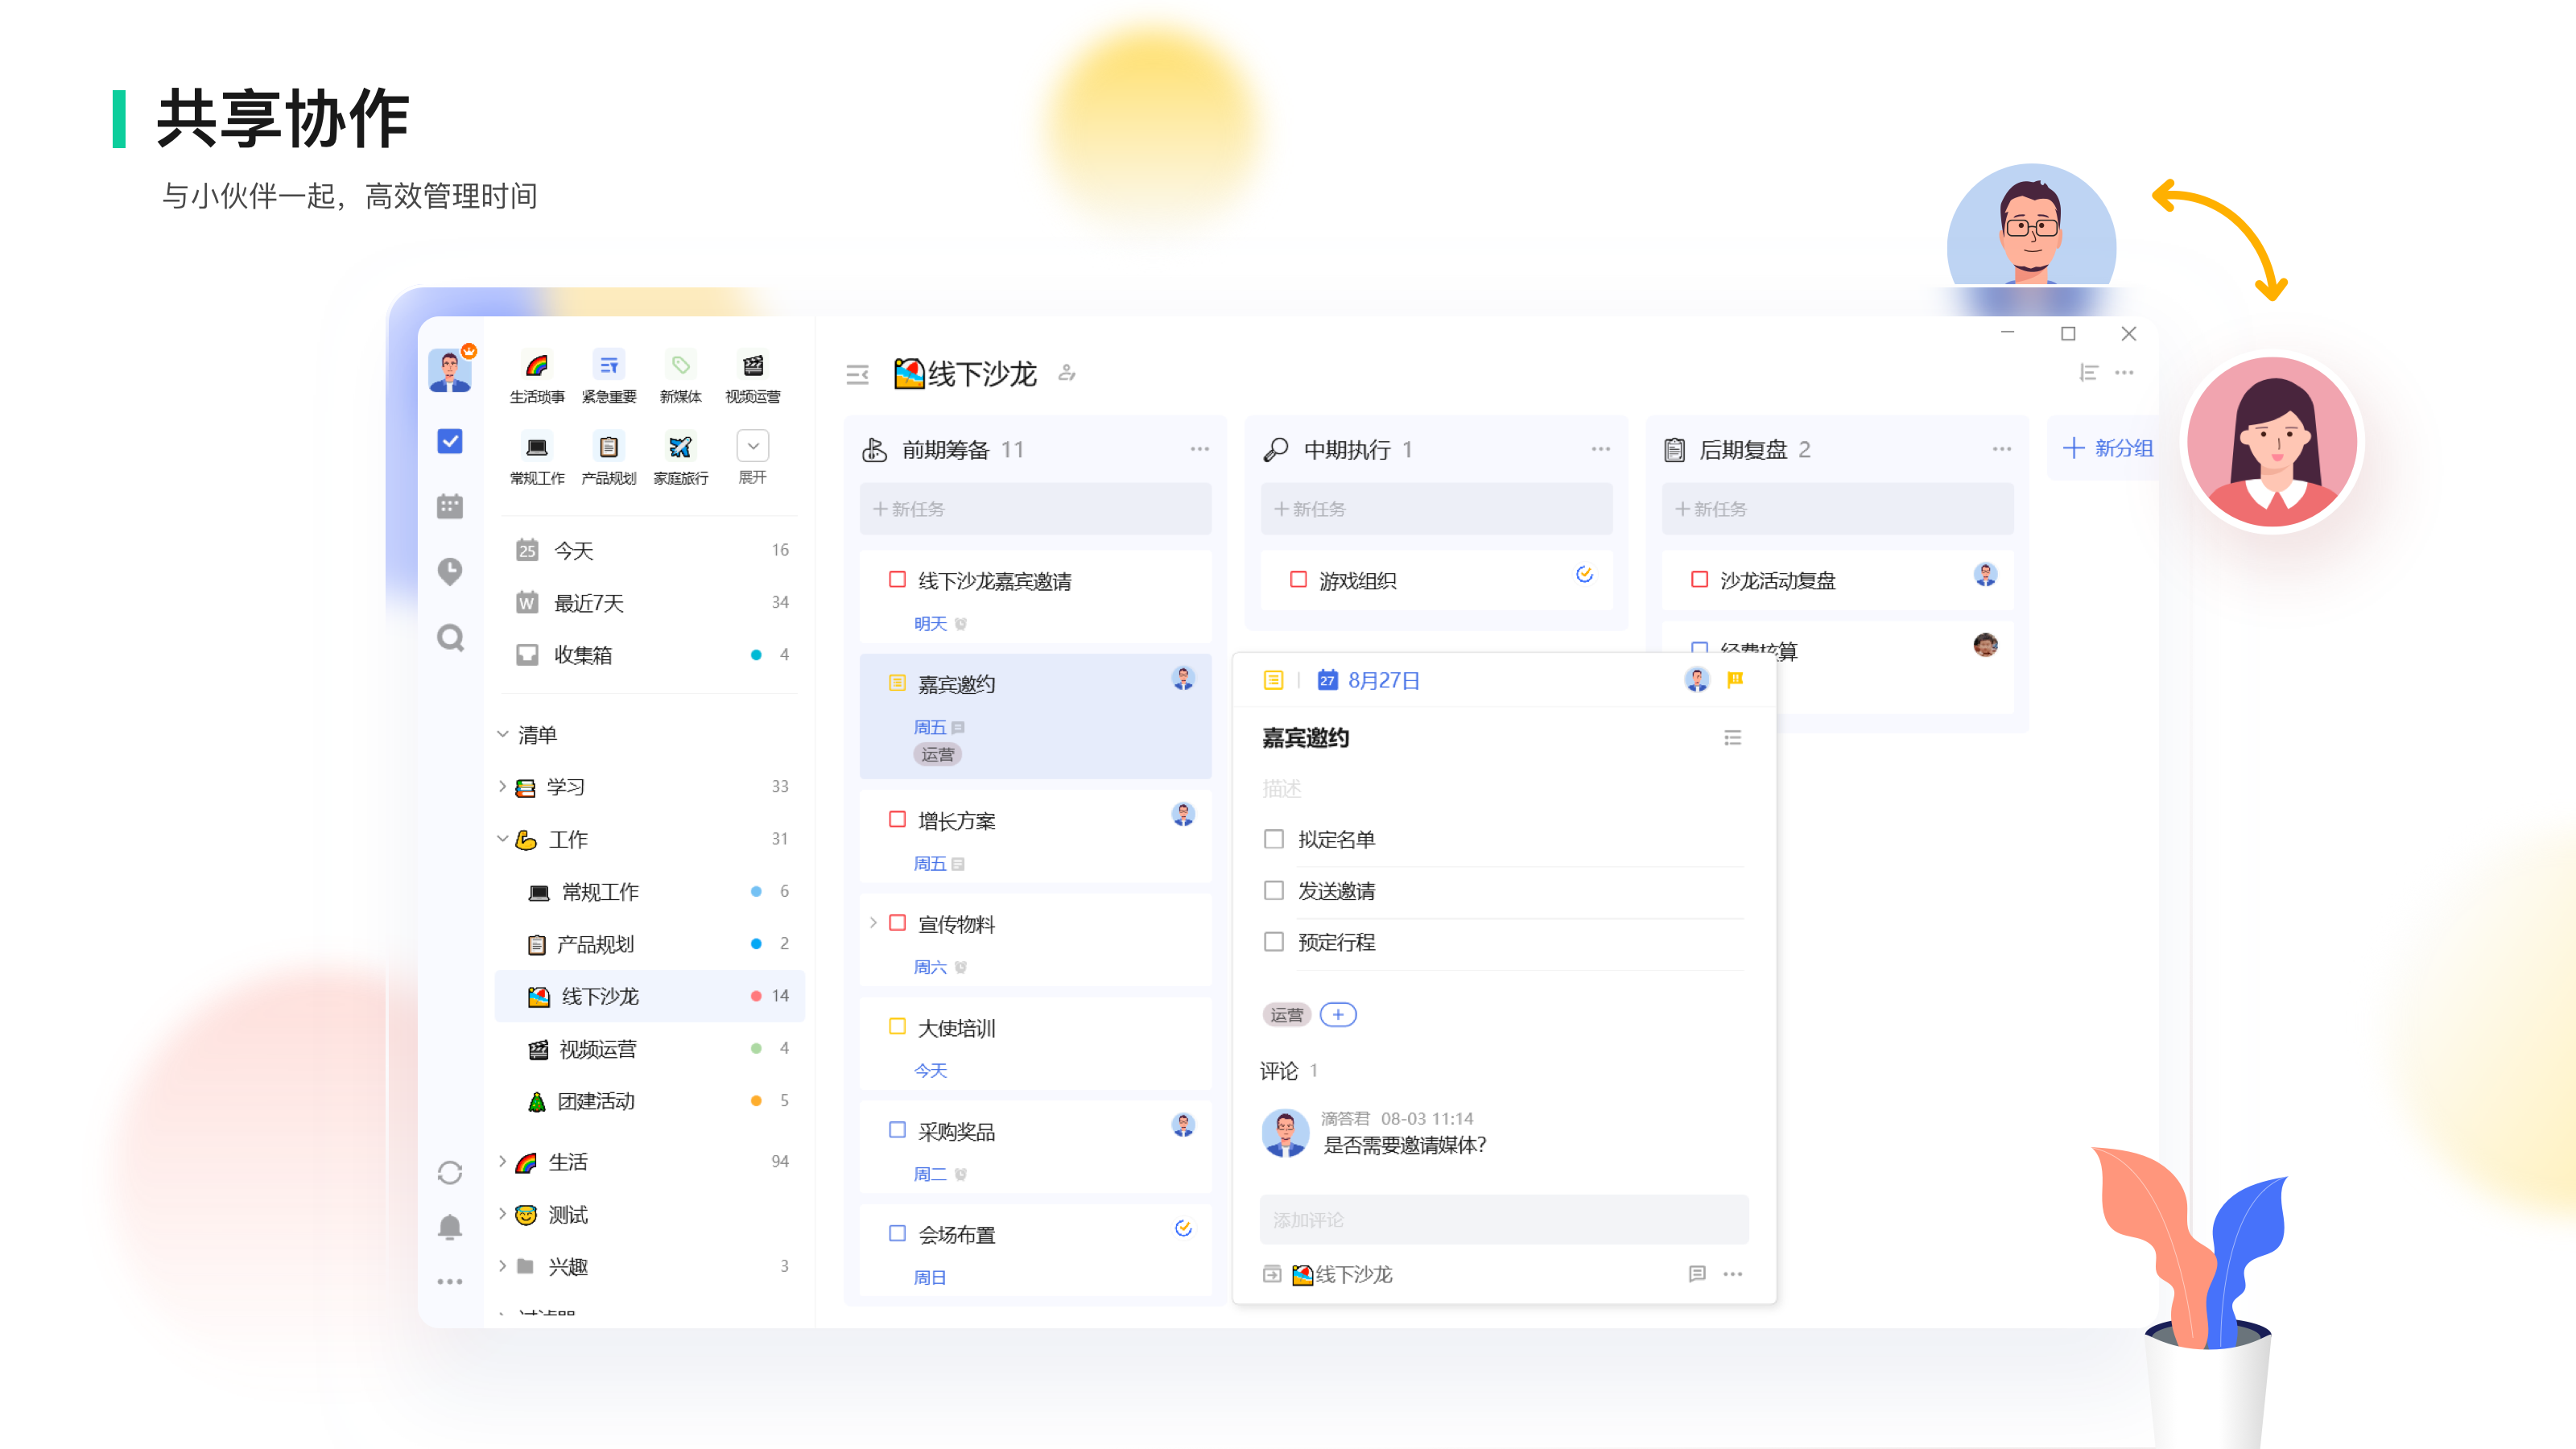Open the calendar view in the left sidebar
This screenshot has width=2576, height=1449.
click(x=450, y=505)
